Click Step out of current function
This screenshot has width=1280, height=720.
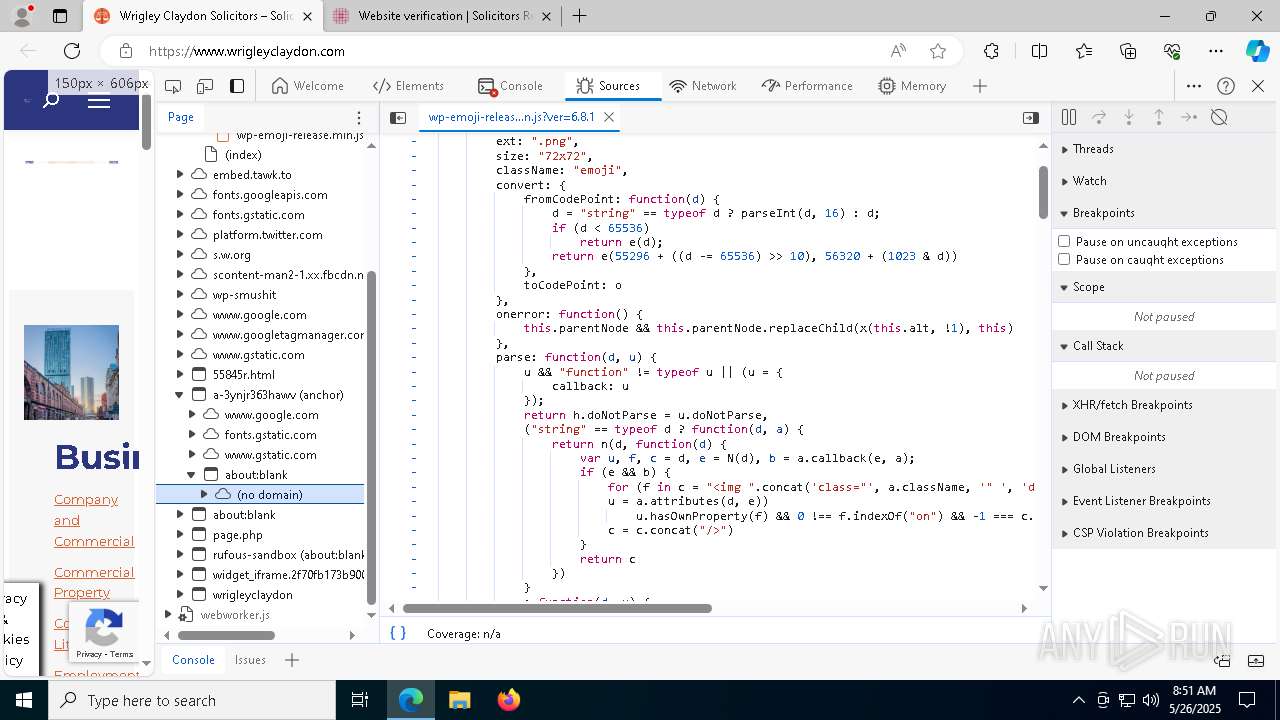(1159, 117)
